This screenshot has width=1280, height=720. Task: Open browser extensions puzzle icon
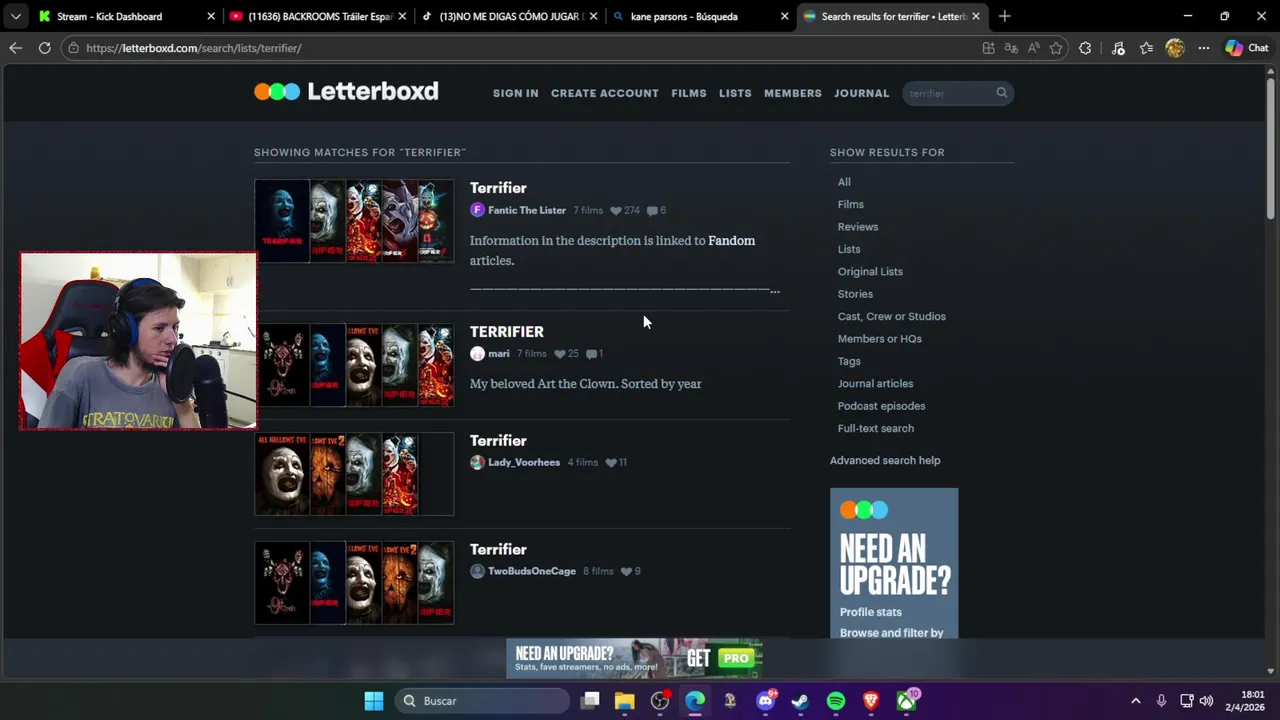1085,48
